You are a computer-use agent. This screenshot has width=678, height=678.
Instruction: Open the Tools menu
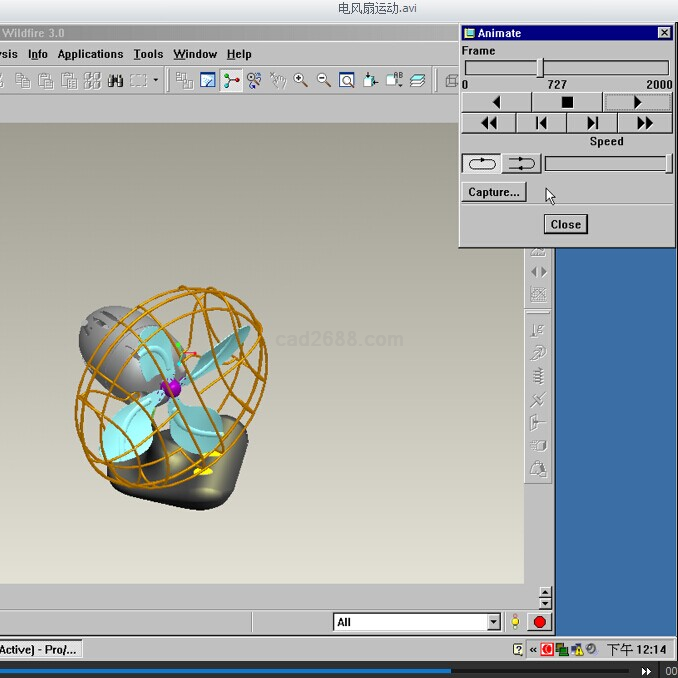coord(148,54)
